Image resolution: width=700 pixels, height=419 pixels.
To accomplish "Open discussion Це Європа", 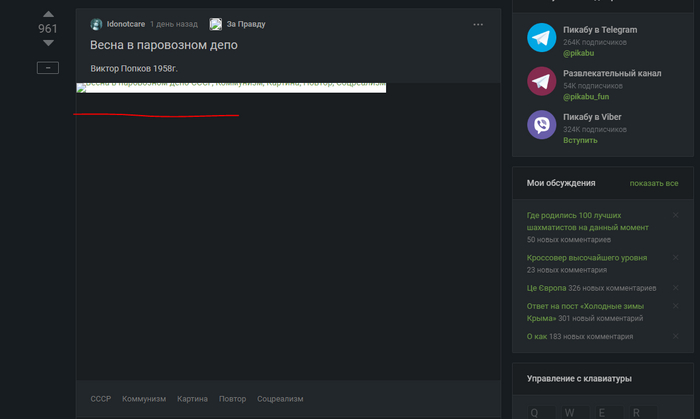I will (546, 288).
